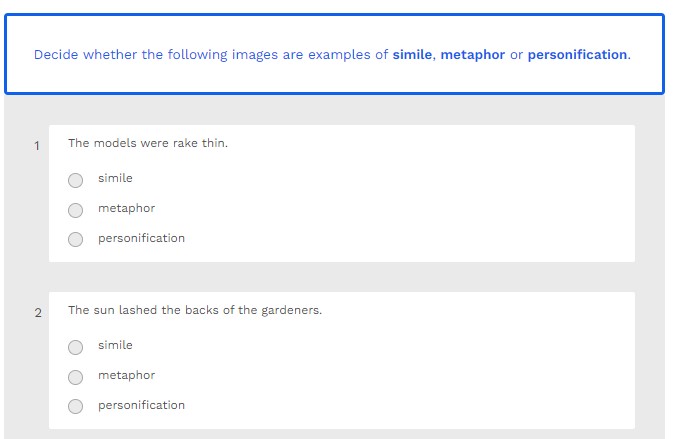Select metaphor radio circle for question 2
The height and width of the screenshot is (439, 675).
point(76,377)
